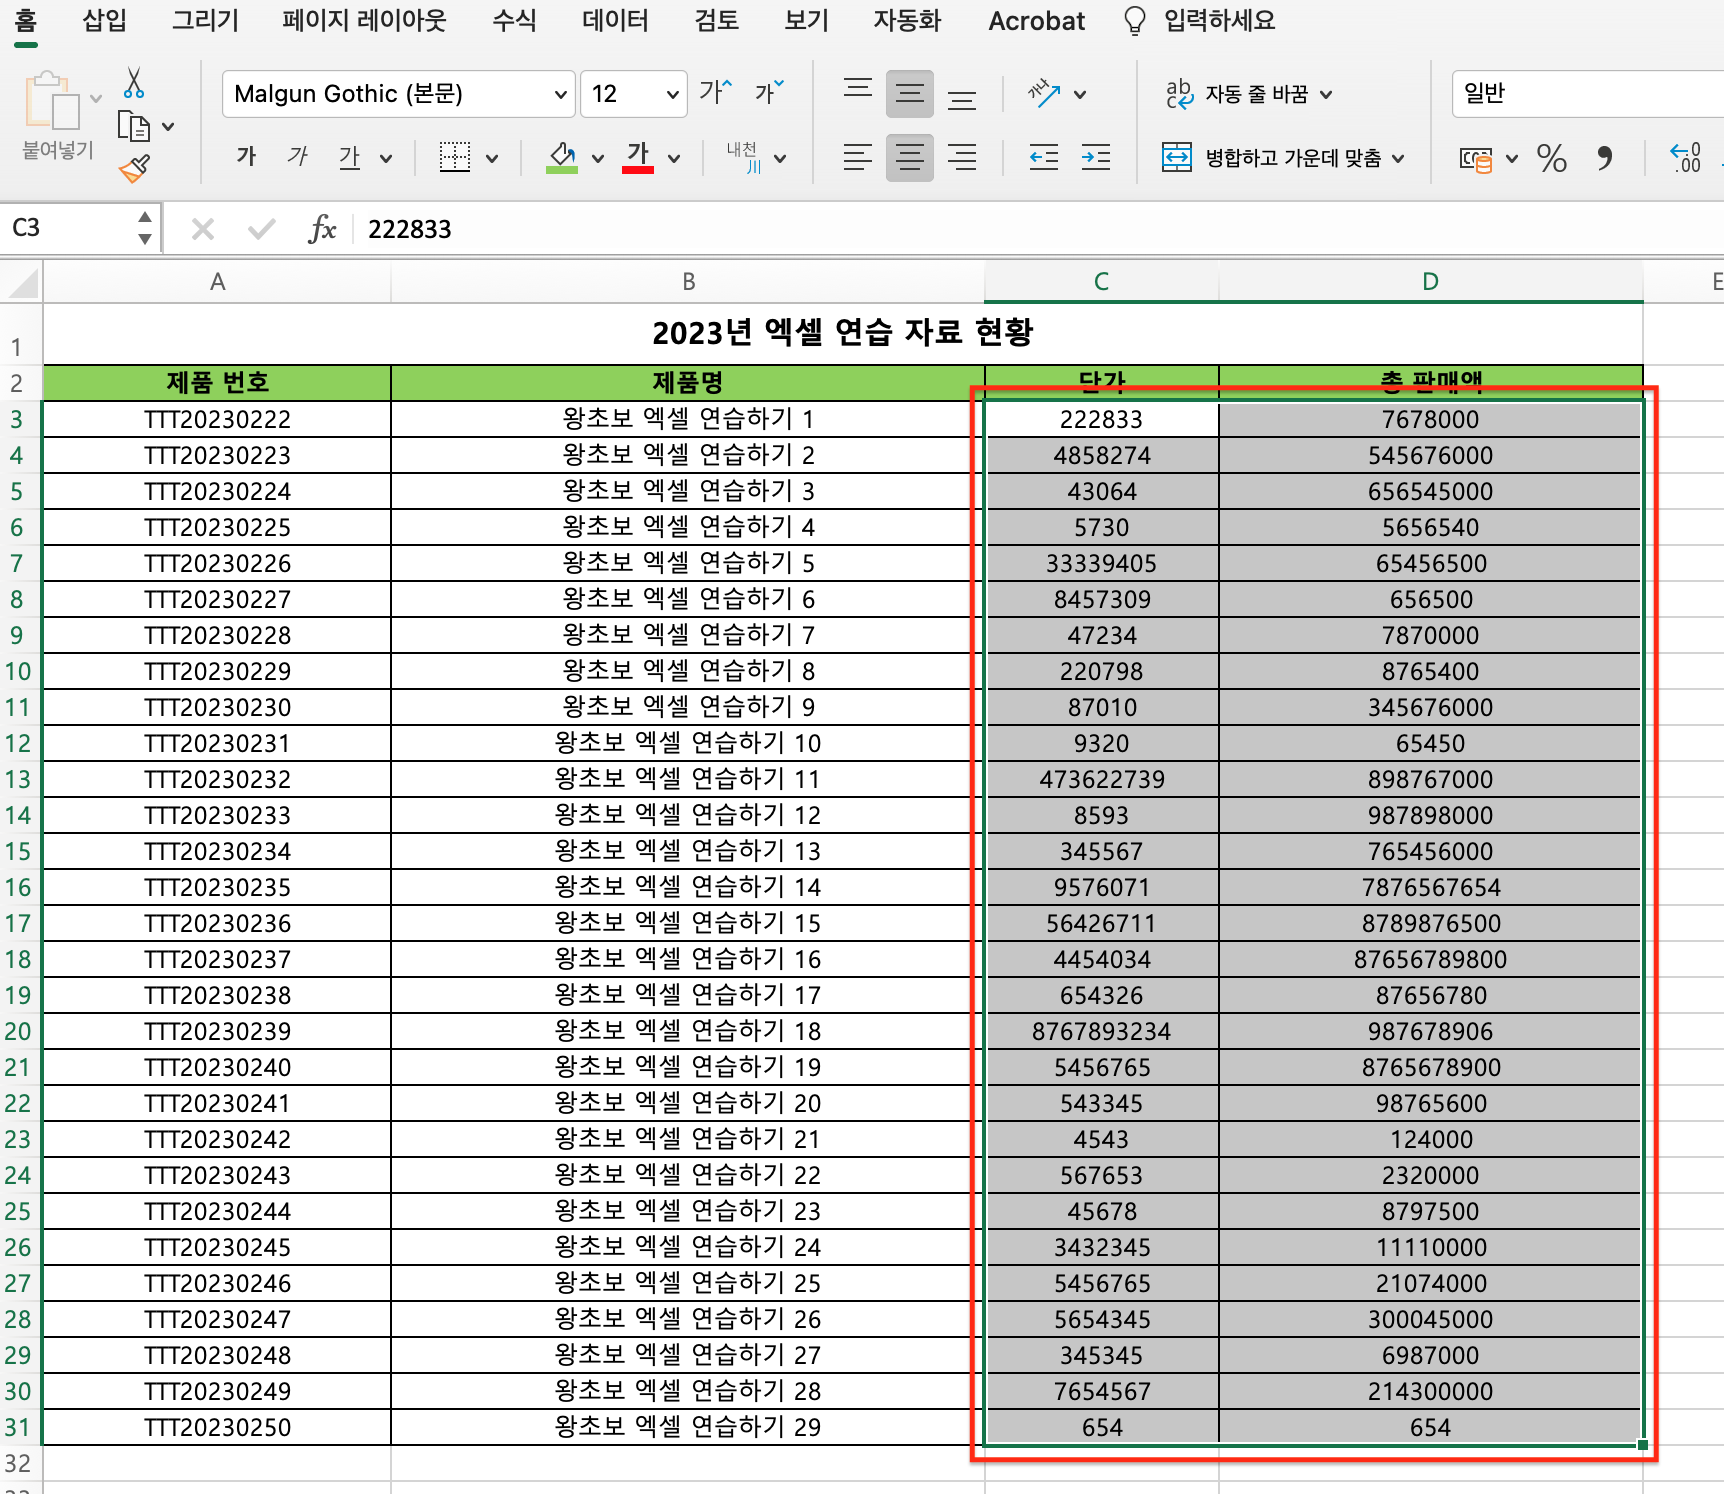Open the 삽입 tab
1724x1494 pixels.
[105, 21]
